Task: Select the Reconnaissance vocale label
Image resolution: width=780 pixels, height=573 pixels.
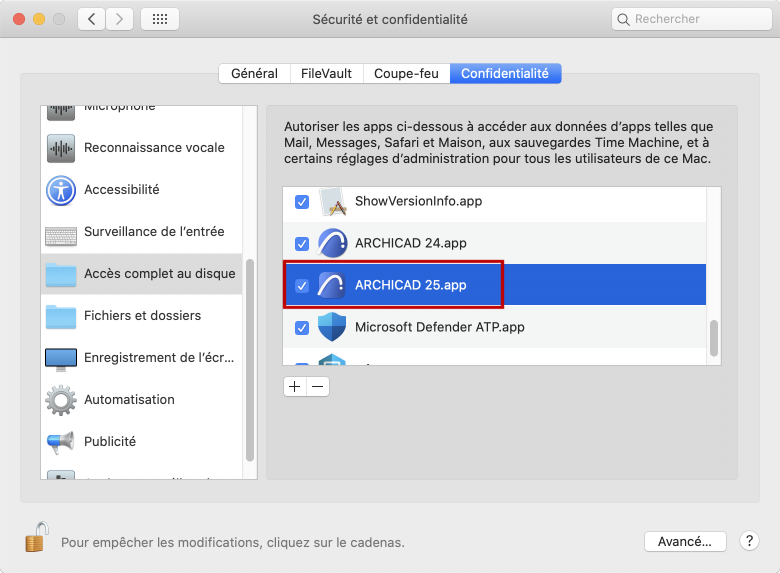Action: (x=154, y=148)
